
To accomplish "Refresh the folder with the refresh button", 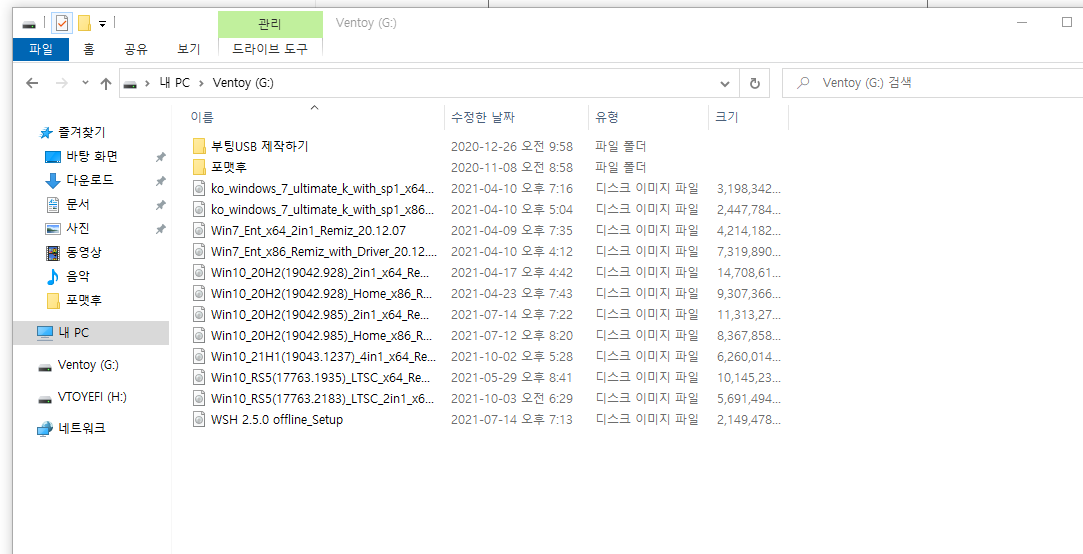I will [x=755, y=84].
